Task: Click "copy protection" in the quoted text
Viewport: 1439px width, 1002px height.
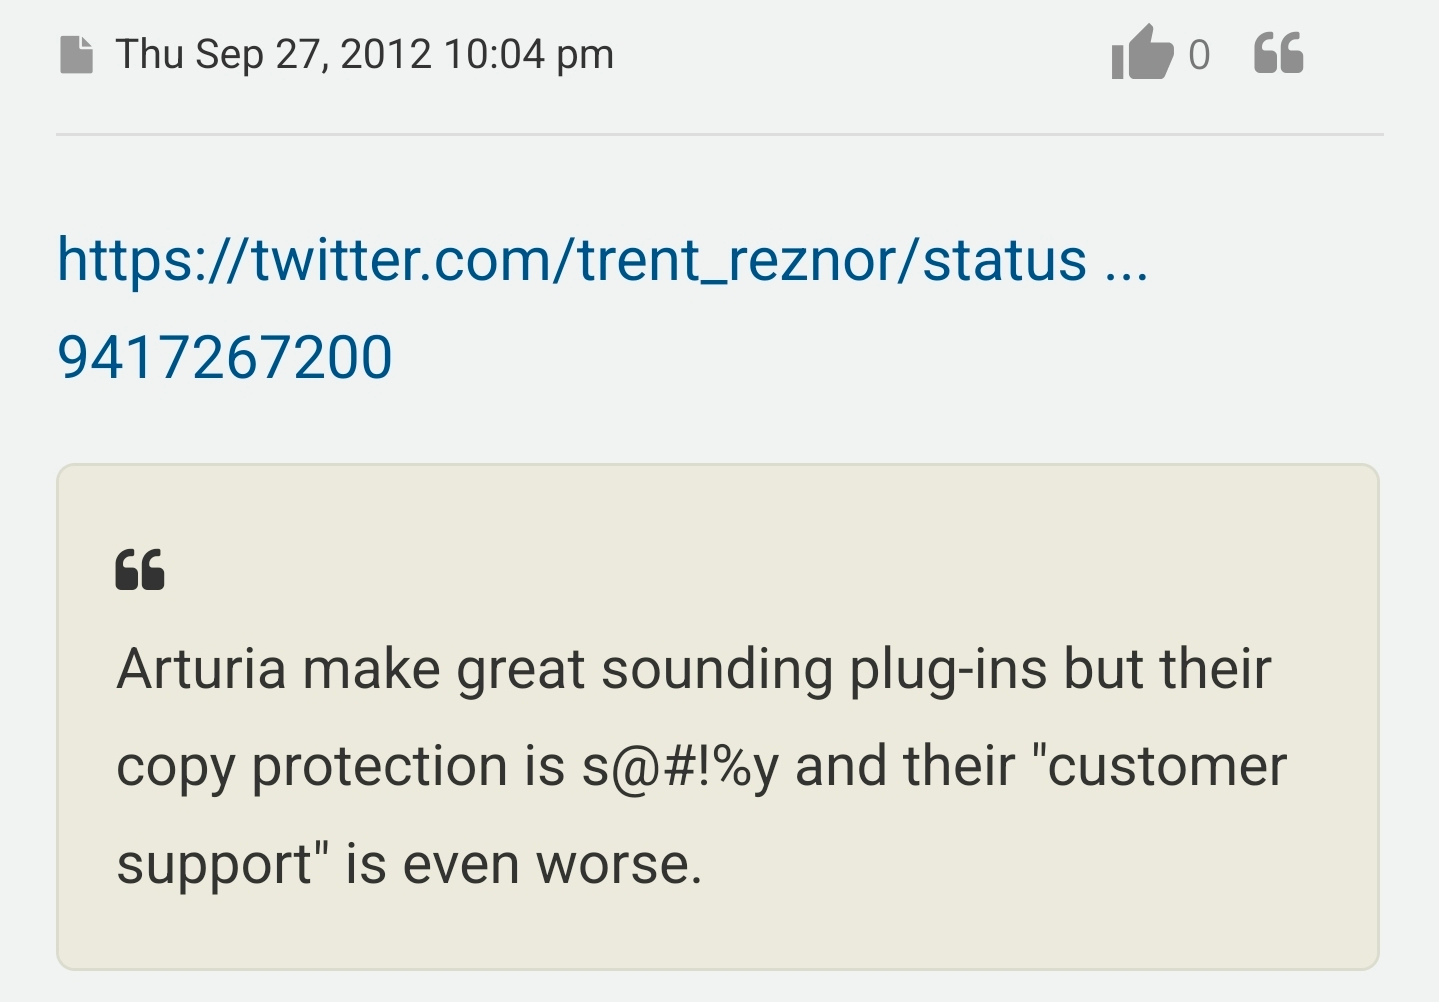Action: (312, 766)
